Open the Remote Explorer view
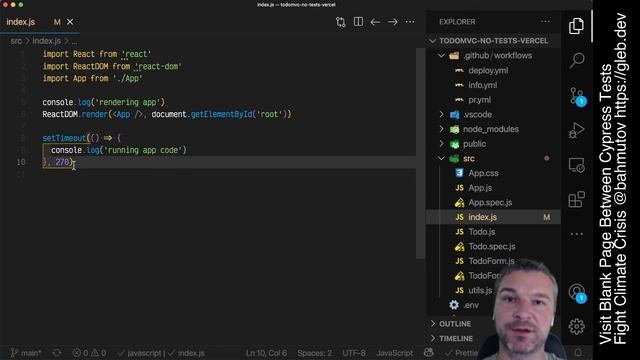 tap(576, 165)
